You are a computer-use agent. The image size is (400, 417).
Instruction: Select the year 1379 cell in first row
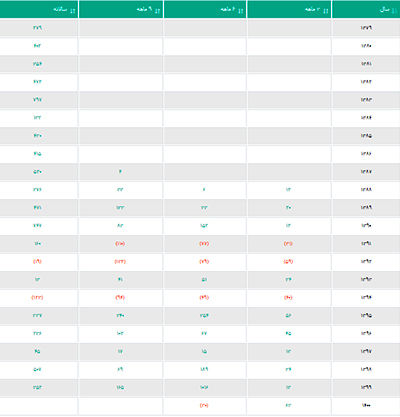click(366, 28)
